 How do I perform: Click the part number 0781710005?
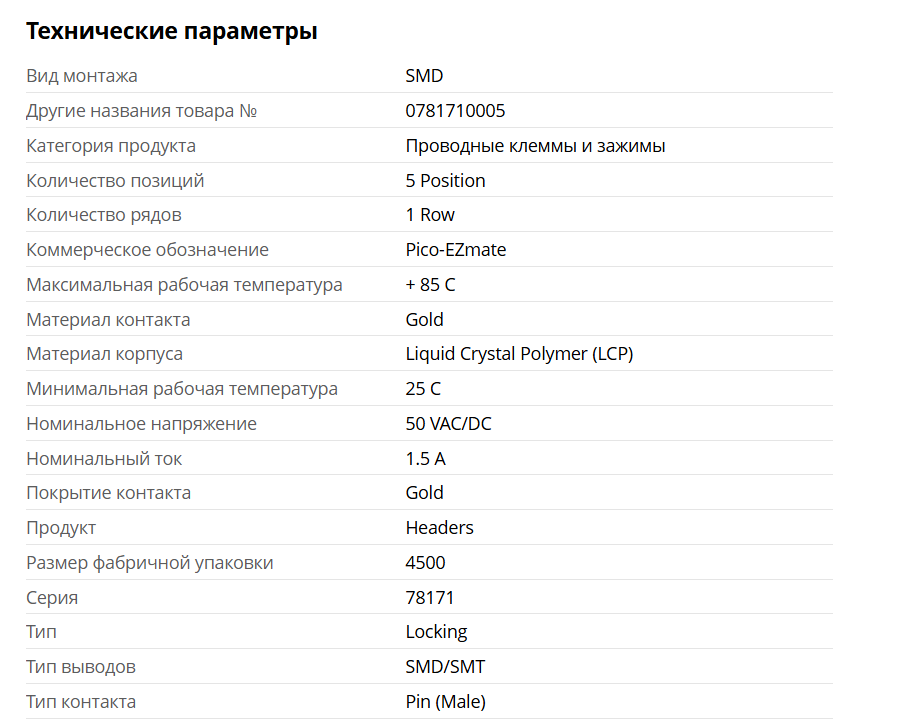[455, 111]
